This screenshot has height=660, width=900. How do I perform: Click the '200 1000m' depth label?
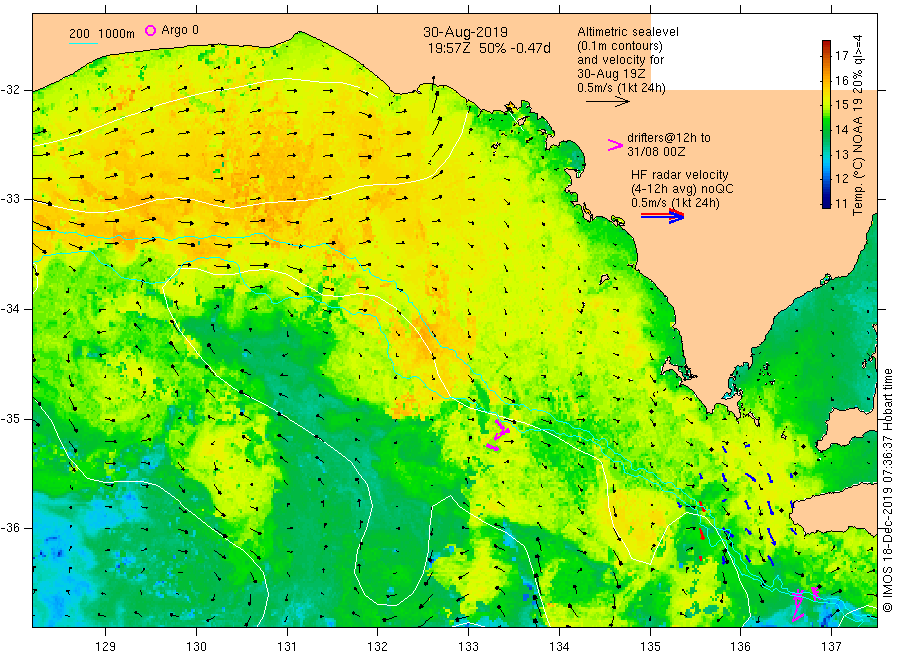point(102,34)
